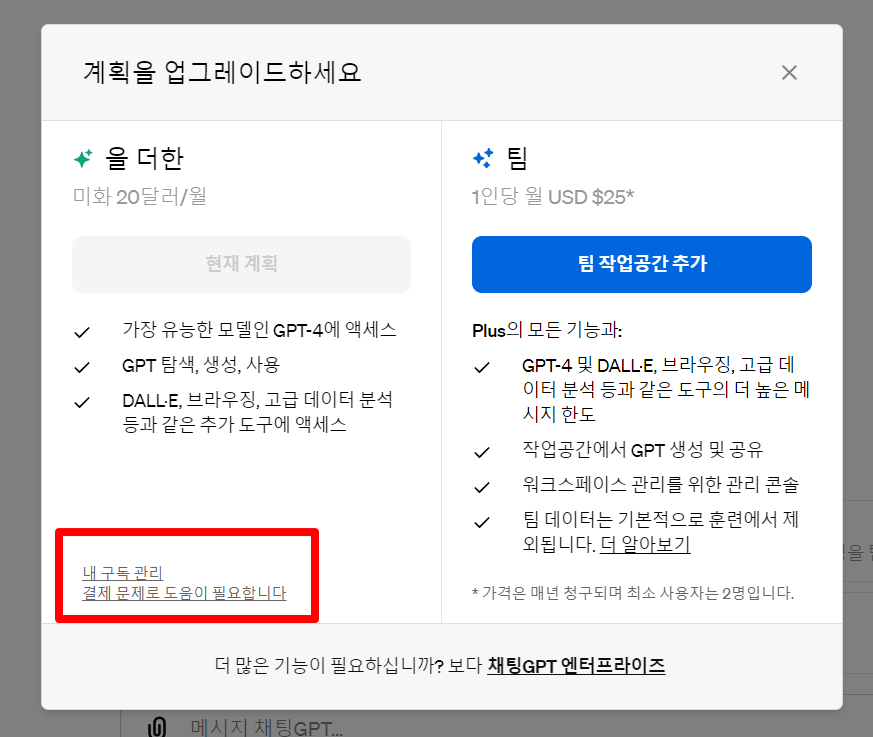Click the 을 더한 plan heading
The width and height of the screenshot is (873, 737).
144,159
